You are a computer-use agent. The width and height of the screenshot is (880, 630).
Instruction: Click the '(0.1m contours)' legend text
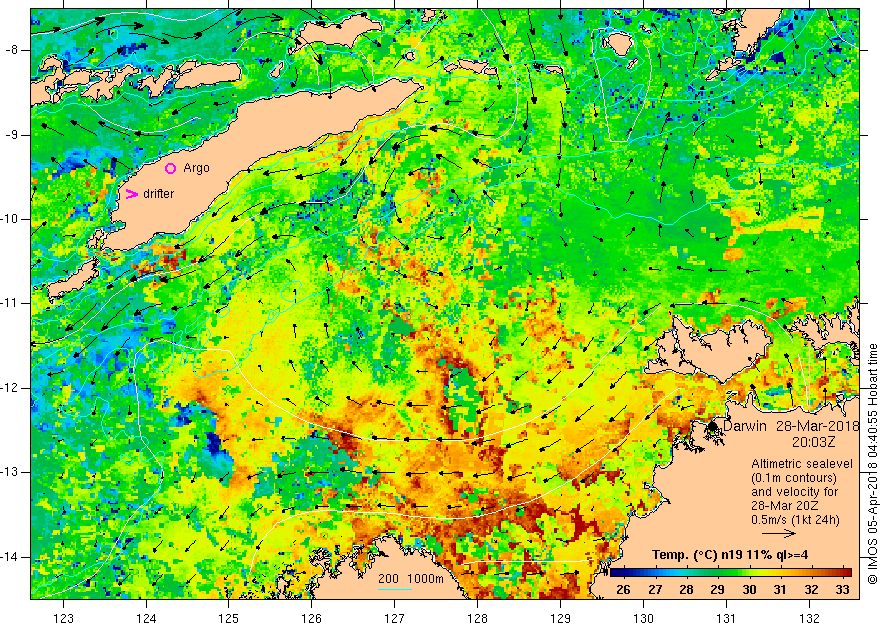(x=794, y=478)
